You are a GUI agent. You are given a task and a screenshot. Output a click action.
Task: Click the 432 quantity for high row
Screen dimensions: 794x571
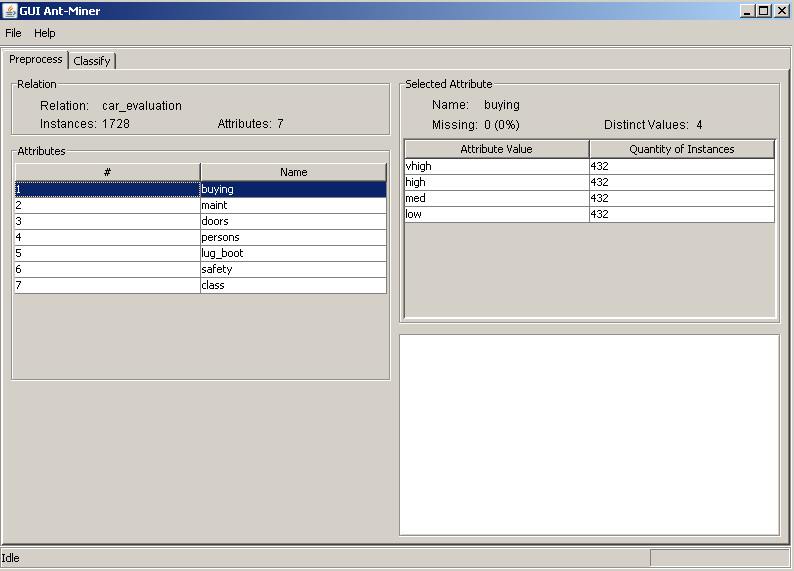(682, 182)
